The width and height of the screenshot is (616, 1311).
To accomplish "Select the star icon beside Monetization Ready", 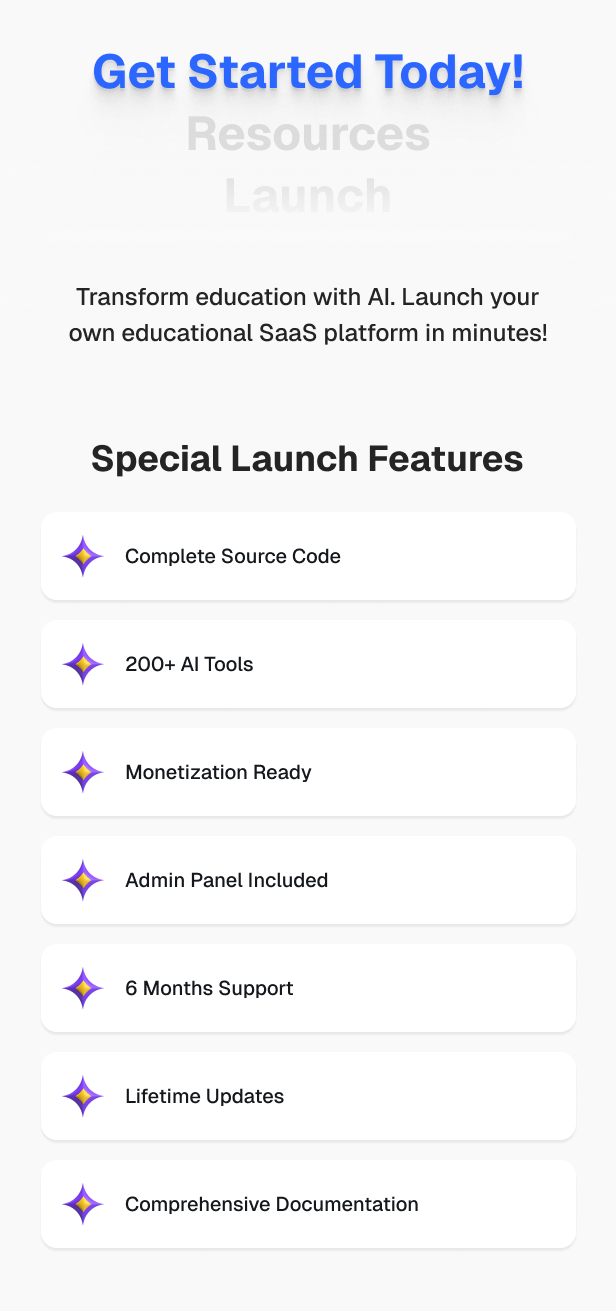I will [x=83, y=772].
